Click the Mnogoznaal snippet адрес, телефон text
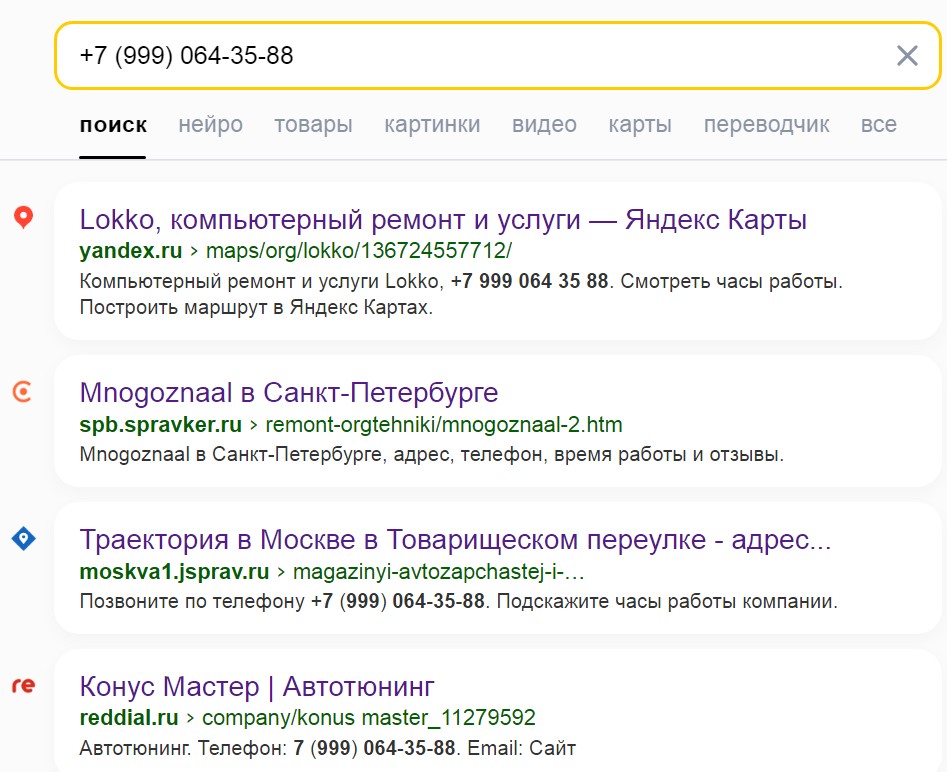This screenshot has width=947, height=772. pyautogui.click(x=431, y=454)
